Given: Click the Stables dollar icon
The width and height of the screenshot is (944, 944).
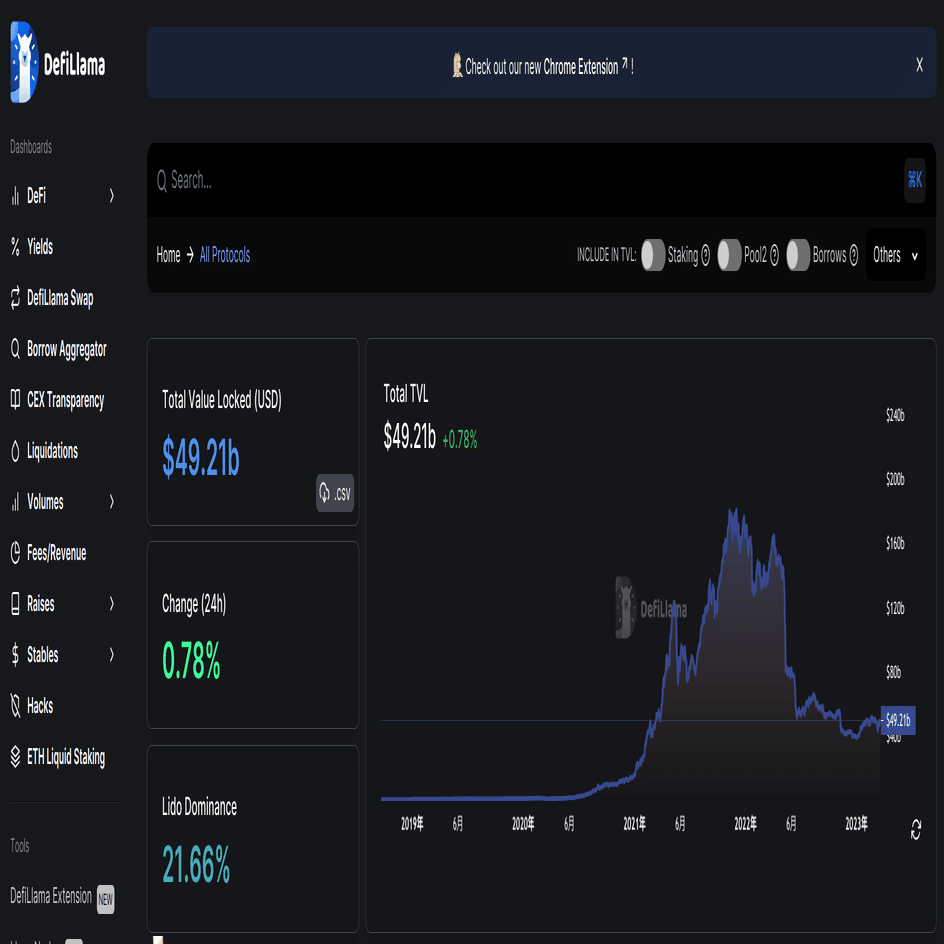Looking at the screenshot, I should (15, 654).
